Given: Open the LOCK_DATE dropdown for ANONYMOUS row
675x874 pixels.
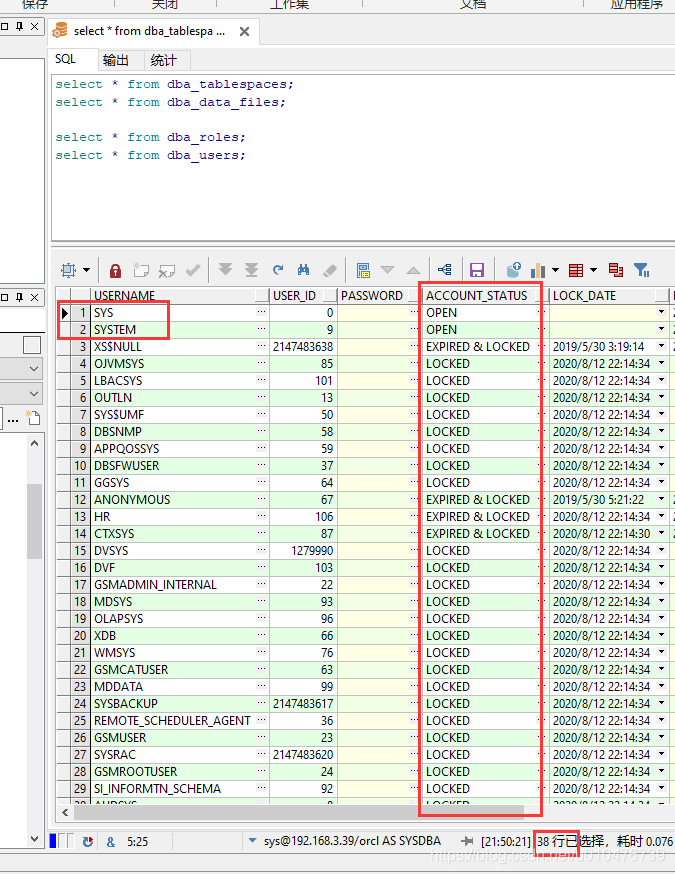Looking at the screenshot, I should 662,499.
